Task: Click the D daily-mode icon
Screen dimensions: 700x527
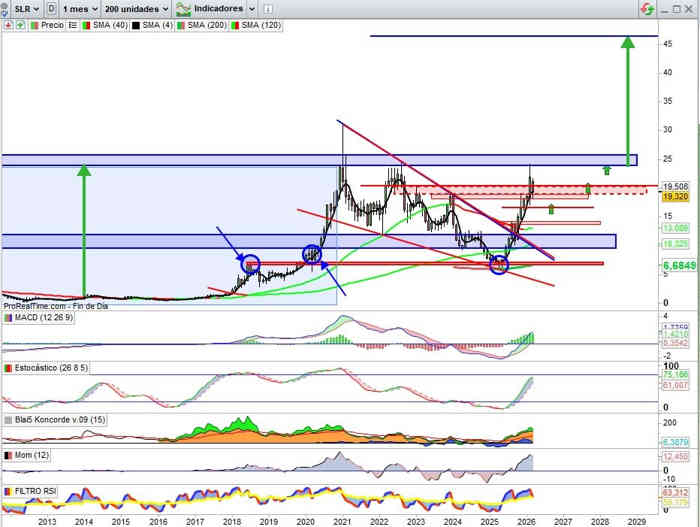Action: pos(51,8)
